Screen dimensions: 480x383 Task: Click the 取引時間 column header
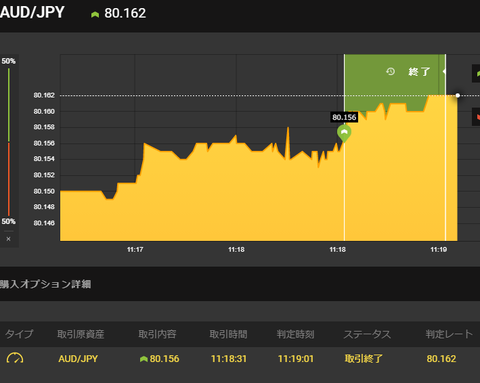(x=228, y=334)
